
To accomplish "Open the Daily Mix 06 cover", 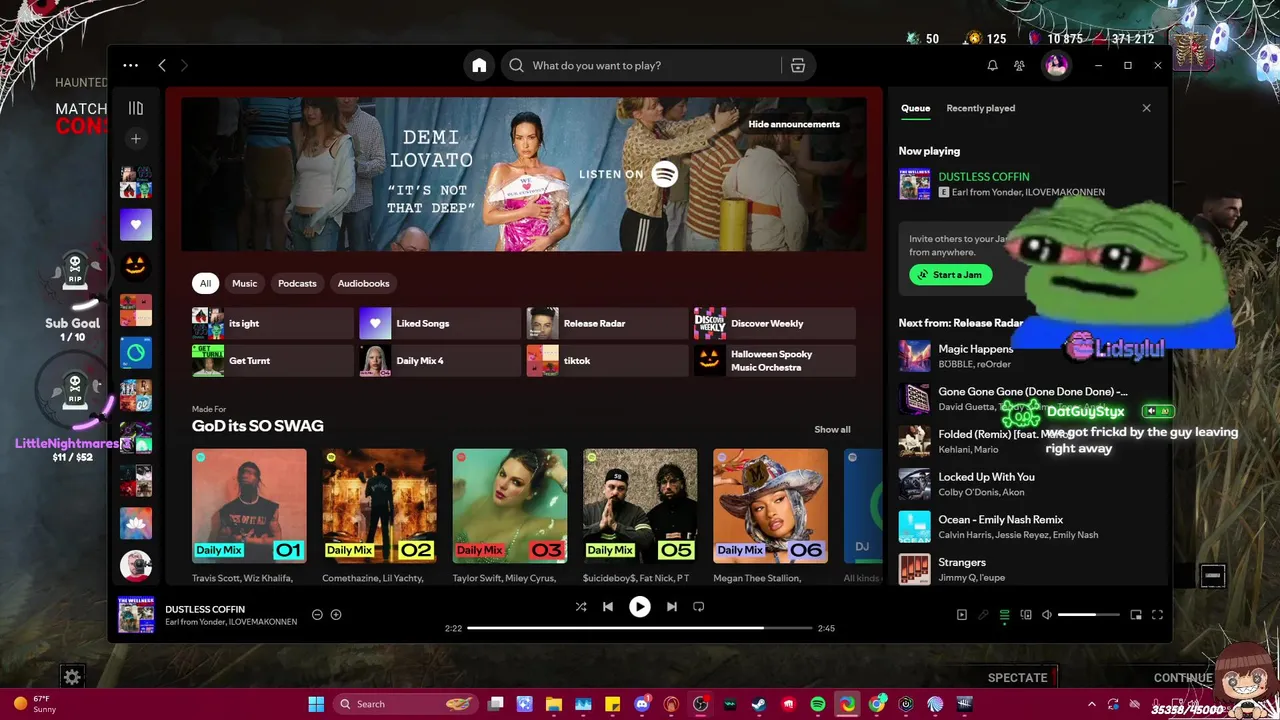I will click(x=770, y=505).
